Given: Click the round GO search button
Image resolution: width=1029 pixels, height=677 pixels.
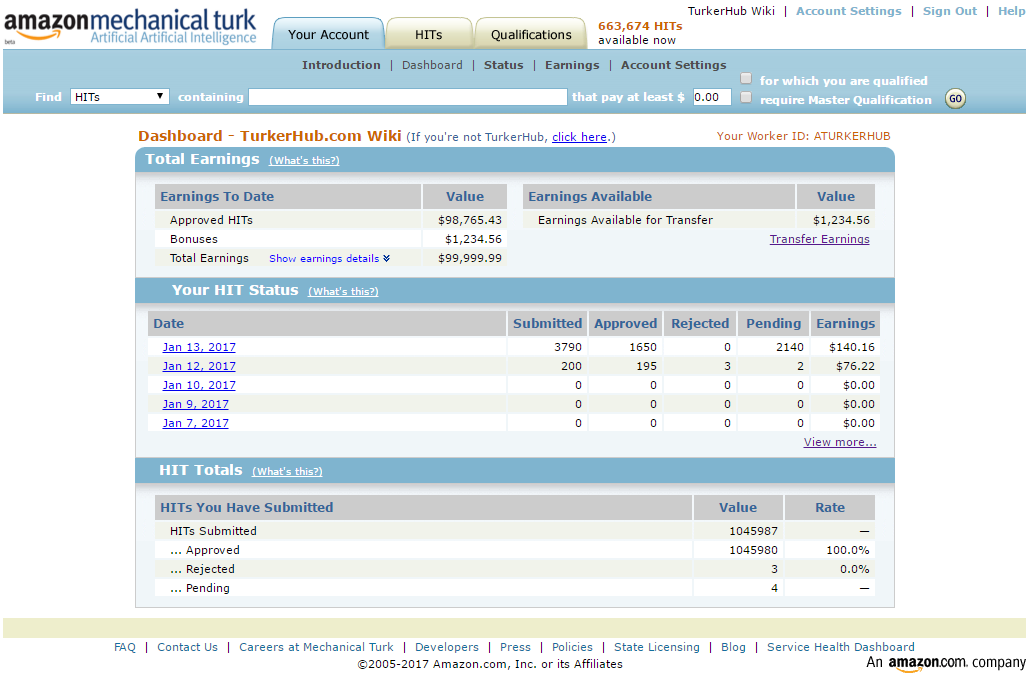Looking at the screenshot, I should click(x=955, y=99).
